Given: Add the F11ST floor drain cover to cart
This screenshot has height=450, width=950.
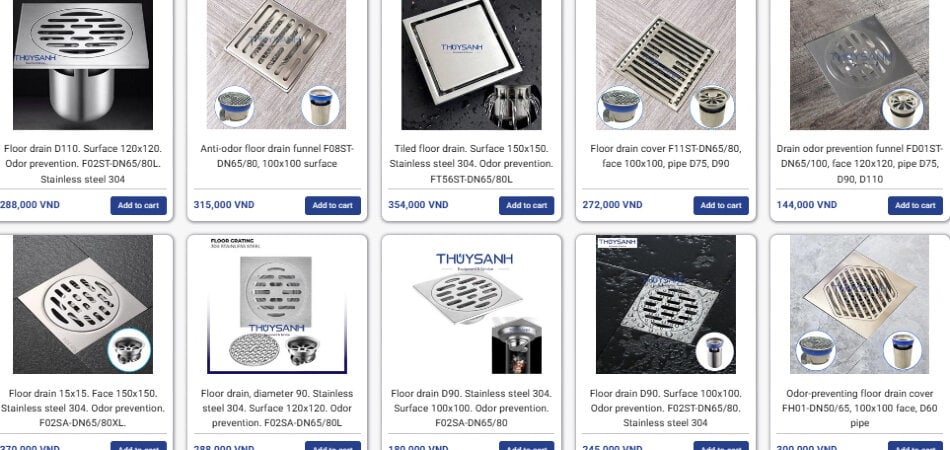Looking at the screenshot, I should [x=721, y=205].
